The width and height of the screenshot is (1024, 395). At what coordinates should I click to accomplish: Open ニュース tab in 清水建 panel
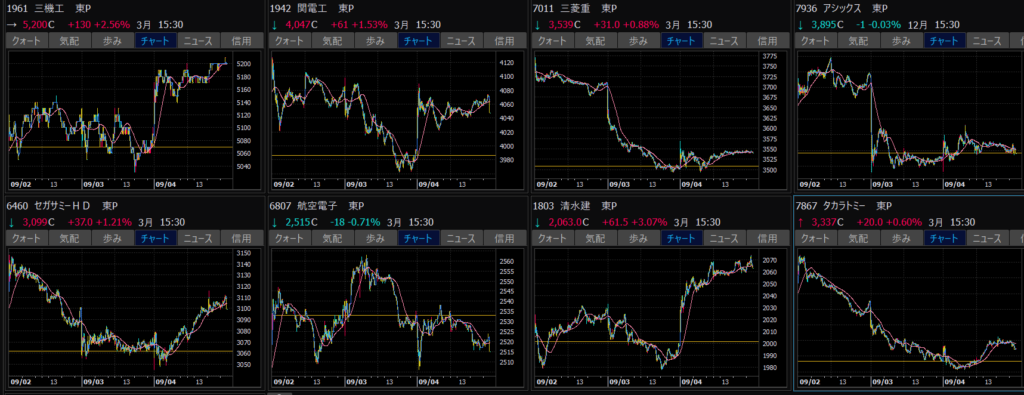pos(725,238)
